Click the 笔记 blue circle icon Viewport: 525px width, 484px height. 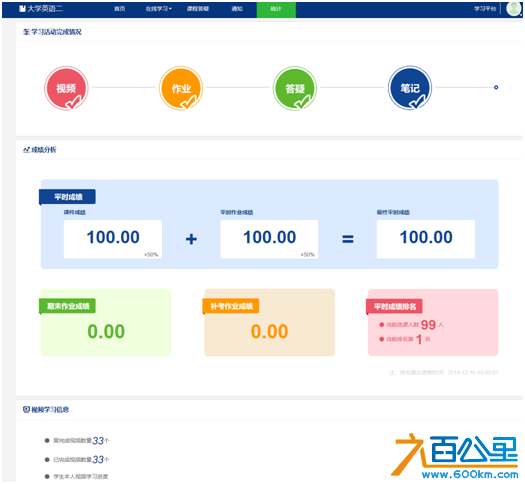[410, 88]
